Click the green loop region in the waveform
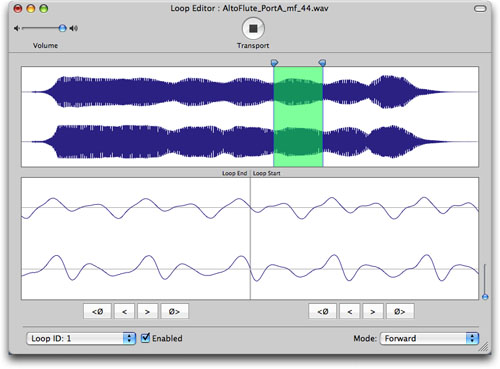Image resolution: width=500 pixels, height=369 pixels. pyautogui.click(x=298, y=117)
